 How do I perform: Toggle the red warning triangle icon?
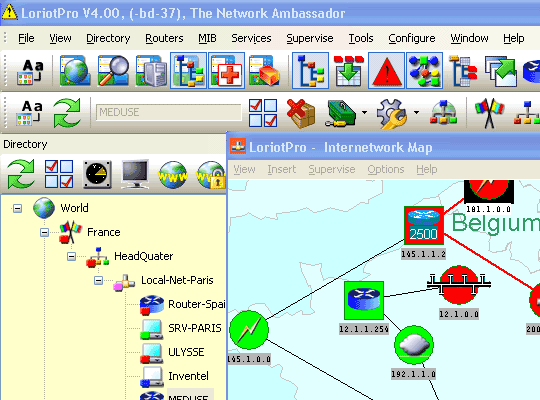pyautogui.click(x=386, y=71)
